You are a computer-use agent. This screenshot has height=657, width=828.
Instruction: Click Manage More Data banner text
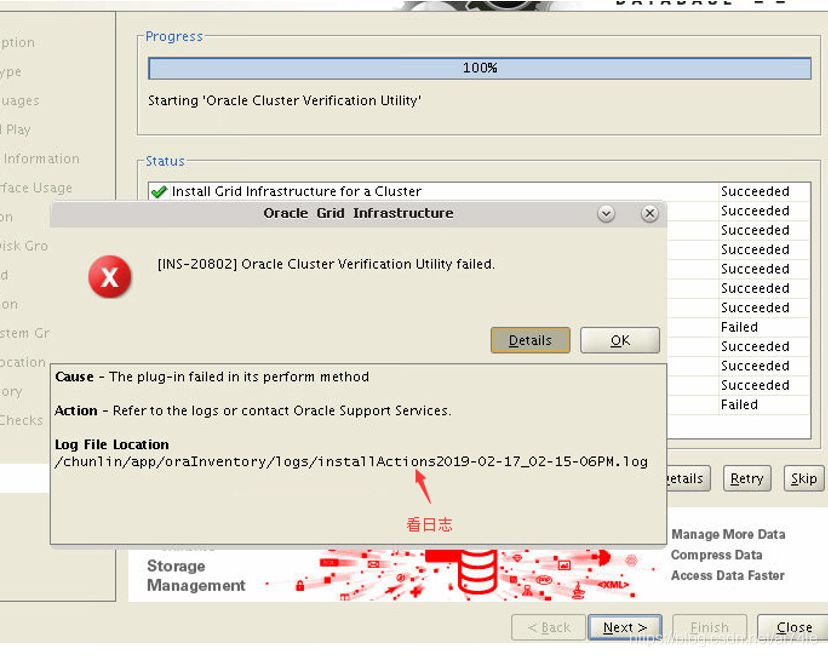pyautogui.click(x=728, y=534)
